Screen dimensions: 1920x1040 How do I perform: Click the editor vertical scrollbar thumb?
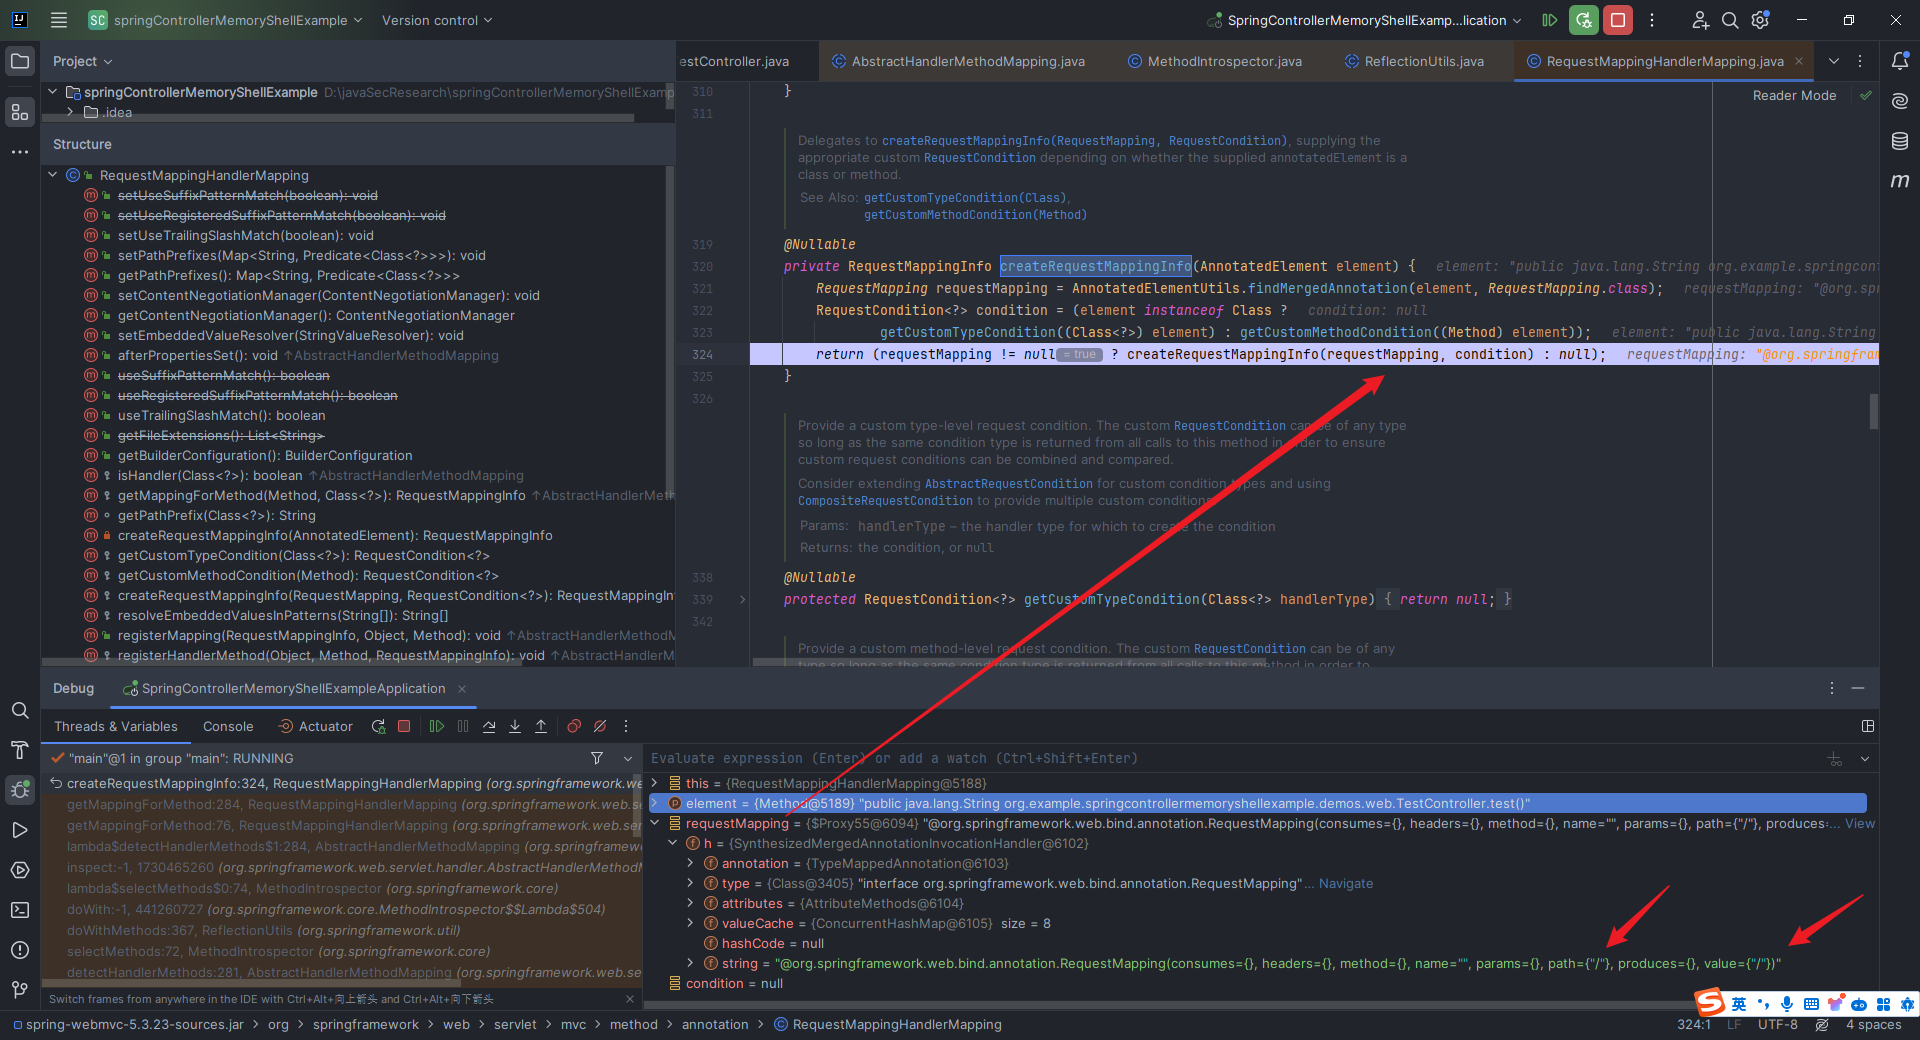coord(1874,411)
